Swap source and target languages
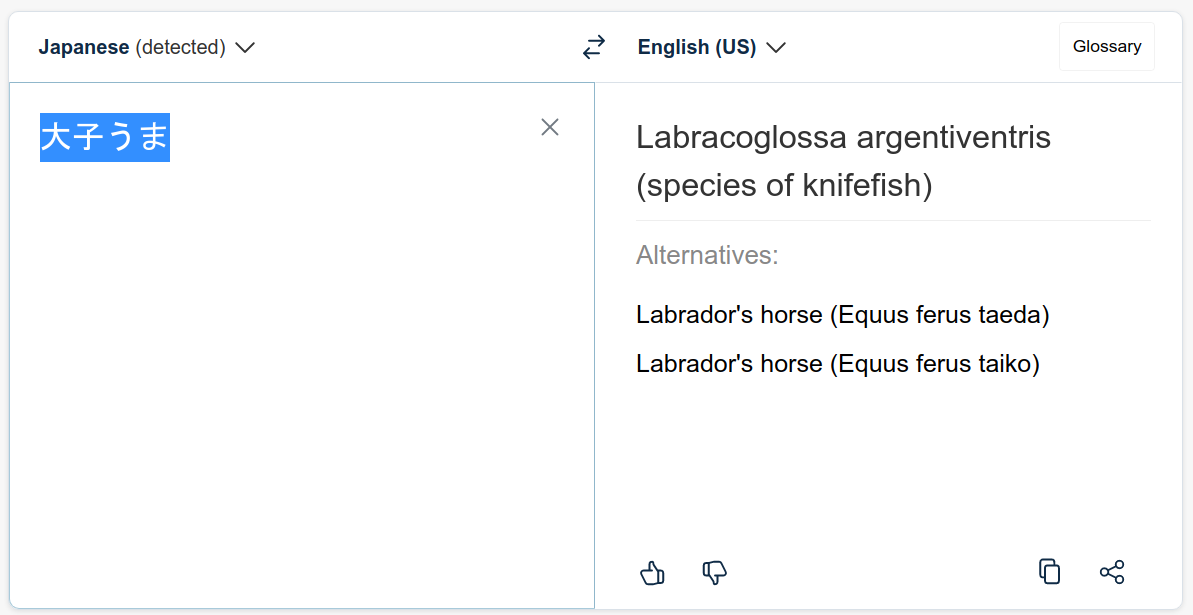The image size is (1193, 615). pos(594,47)
